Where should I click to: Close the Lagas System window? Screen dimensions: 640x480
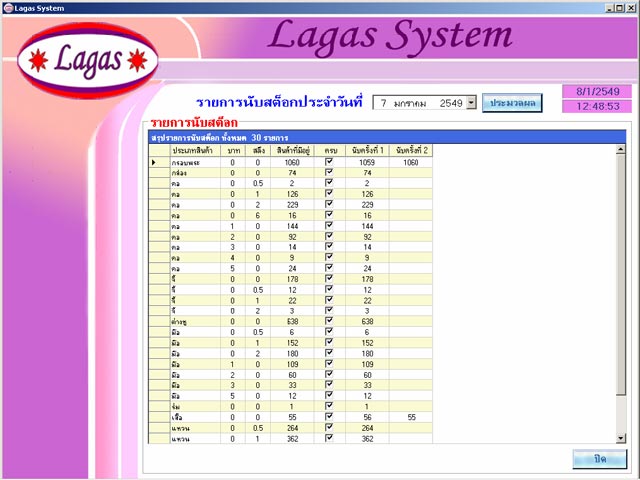click(631, 8)
